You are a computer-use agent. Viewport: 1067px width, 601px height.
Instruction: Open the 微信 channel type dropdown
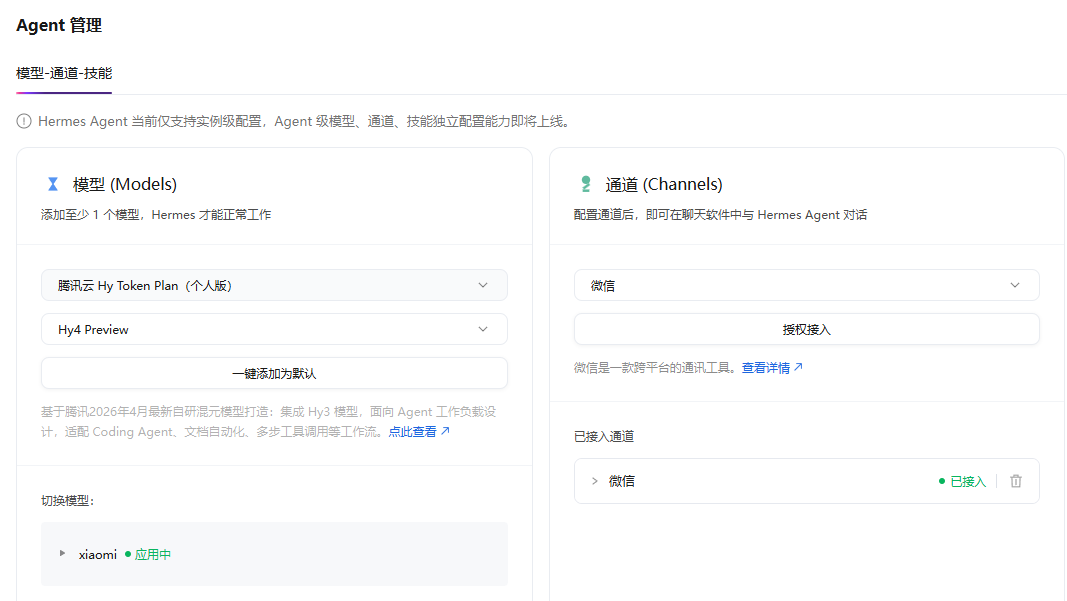806,285
